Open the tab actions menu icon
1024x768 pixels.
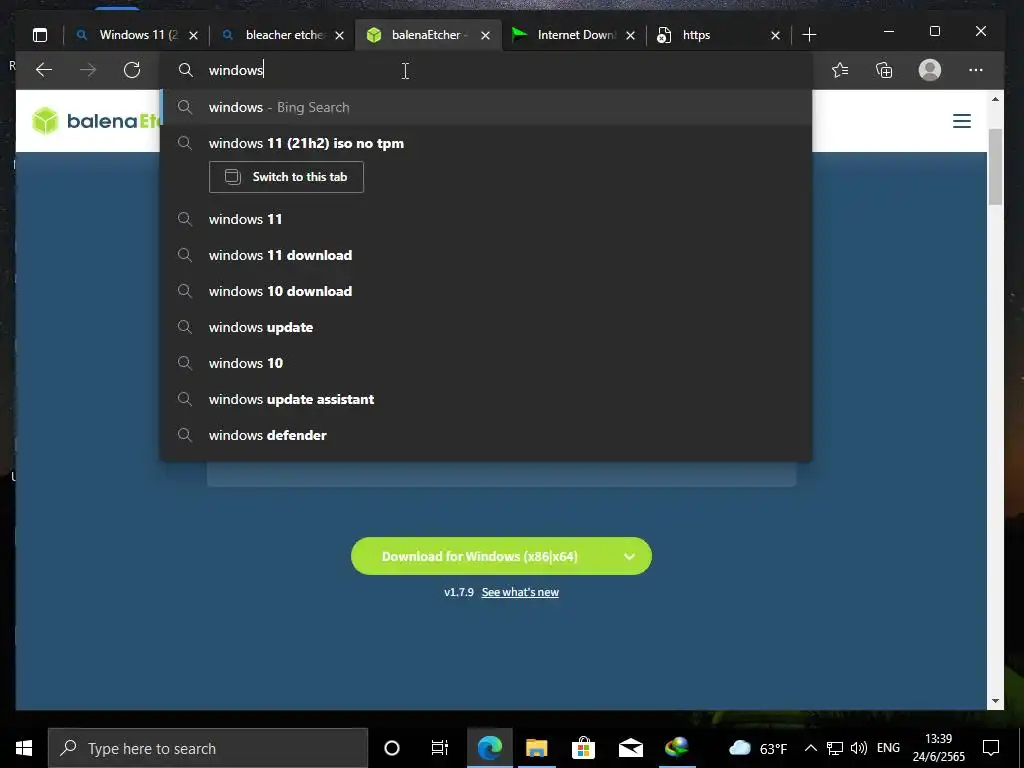pyautogui.click(x=40, y=35)
